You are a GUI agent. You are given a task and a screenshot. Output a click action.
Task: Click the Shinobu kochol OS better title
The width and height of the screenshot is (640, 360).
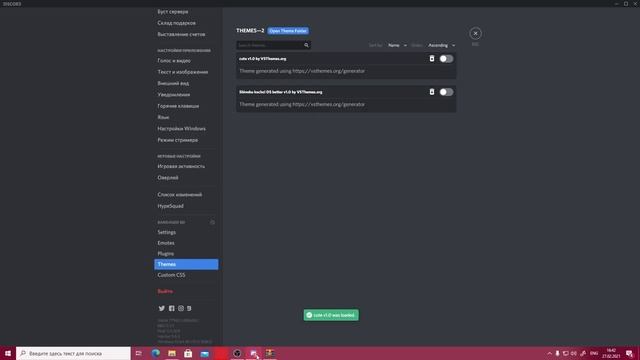point(280,92)
